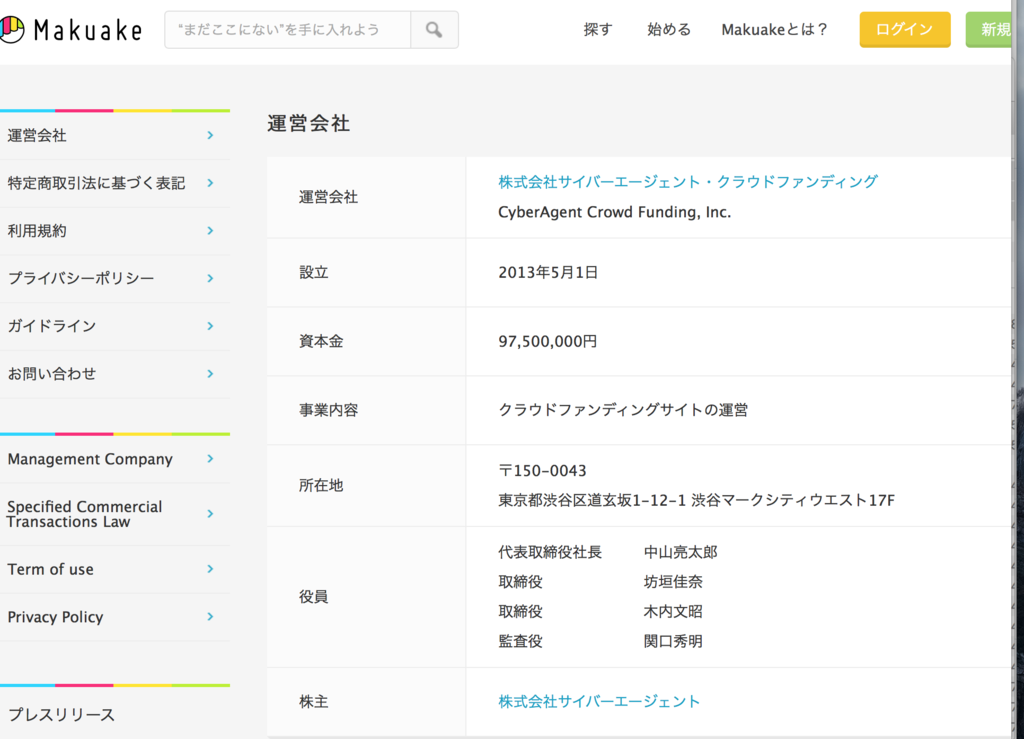
Task: Open プレスリリース in the sidebar
Action: click(61, 715)
